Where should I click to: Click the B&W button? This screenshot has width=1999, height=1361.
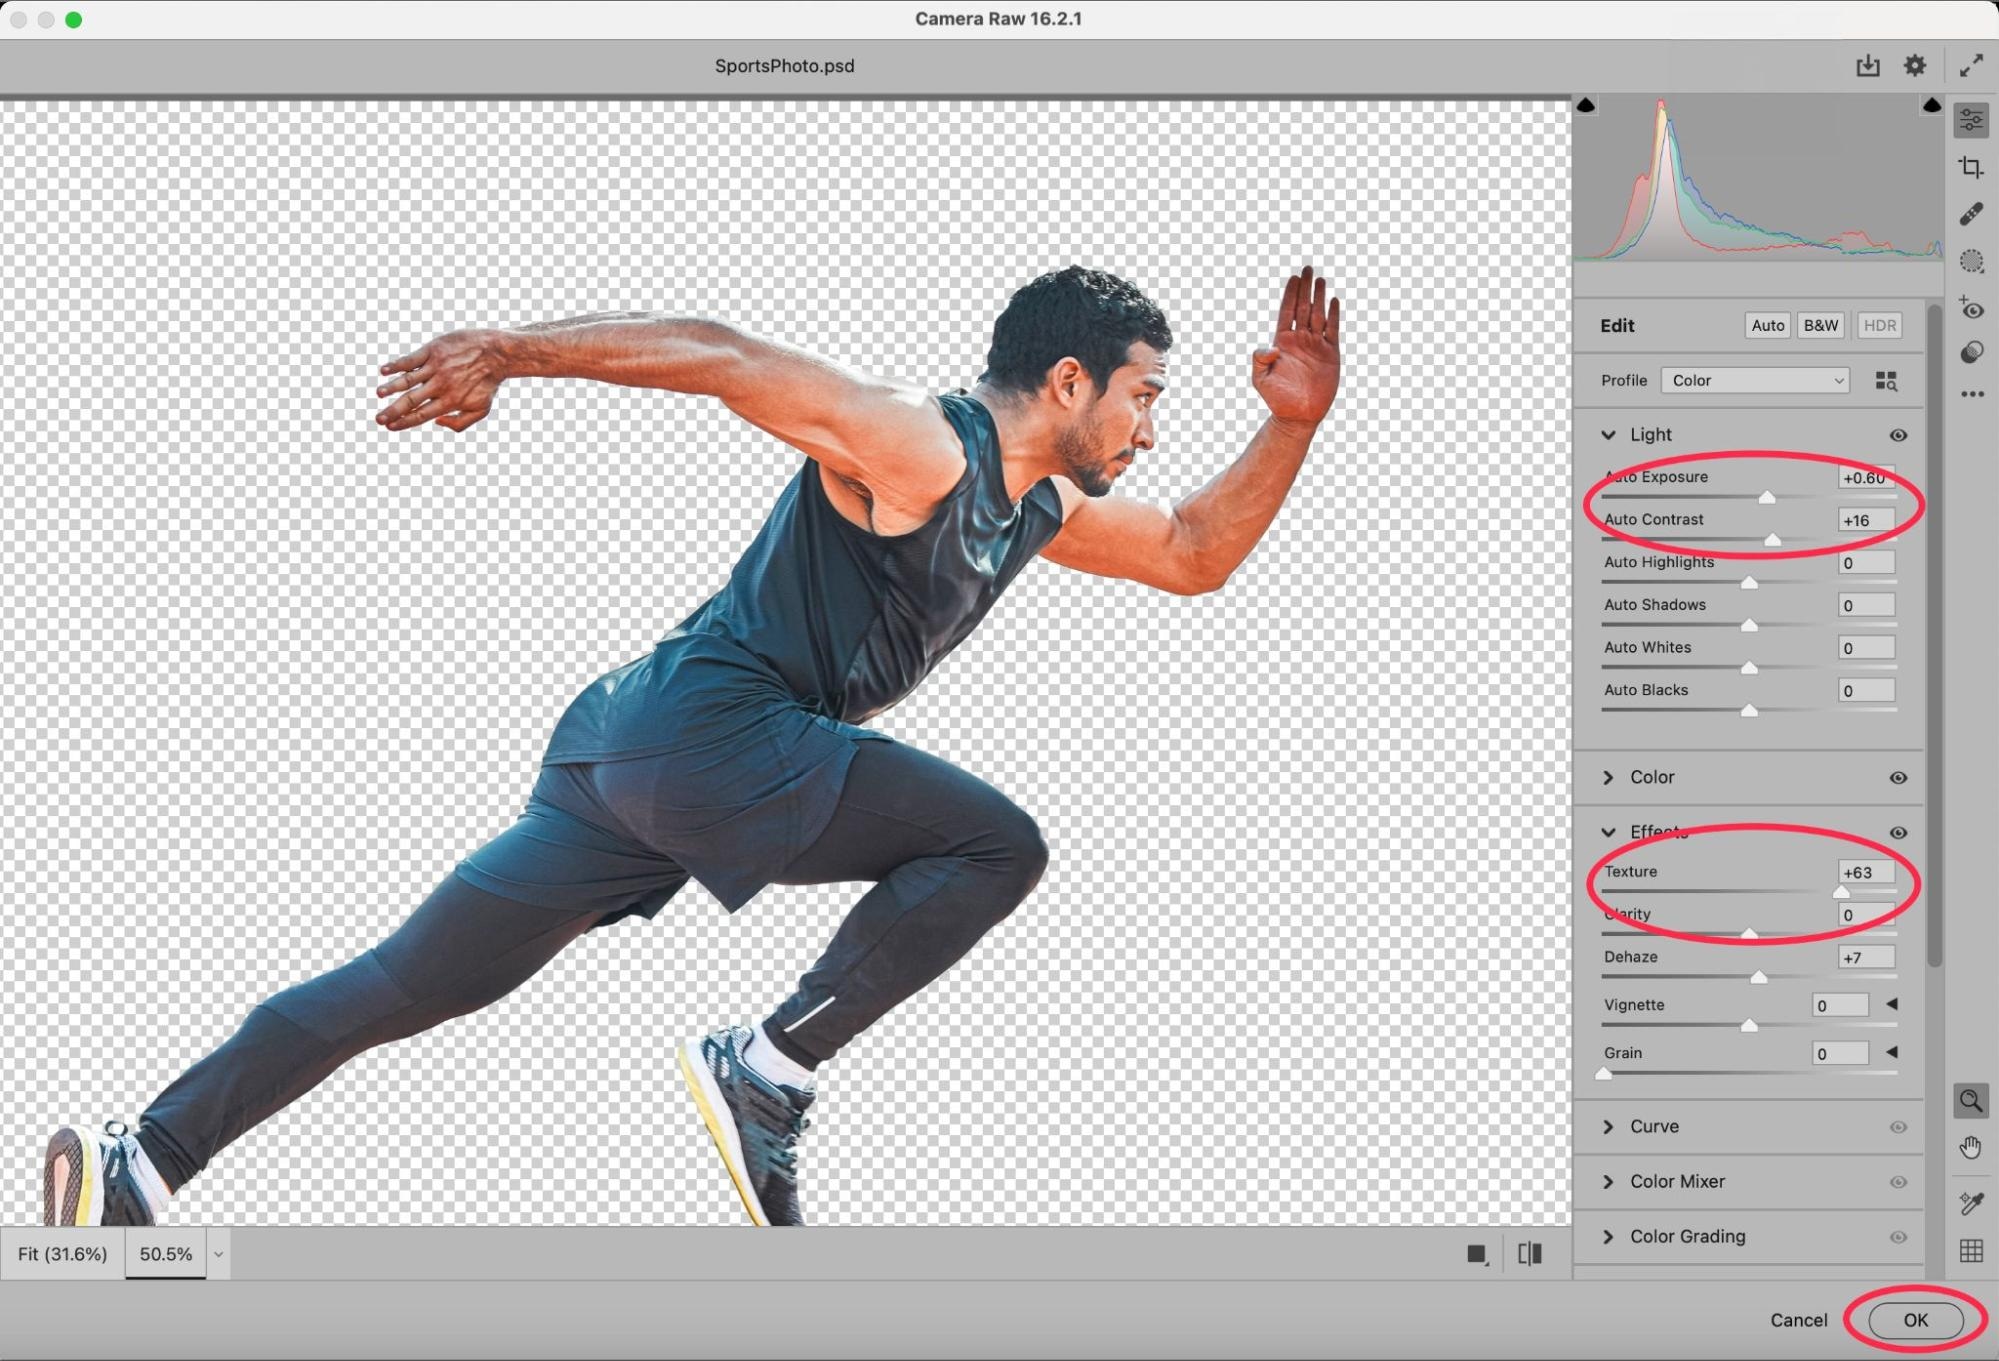tap(1820, 326)
